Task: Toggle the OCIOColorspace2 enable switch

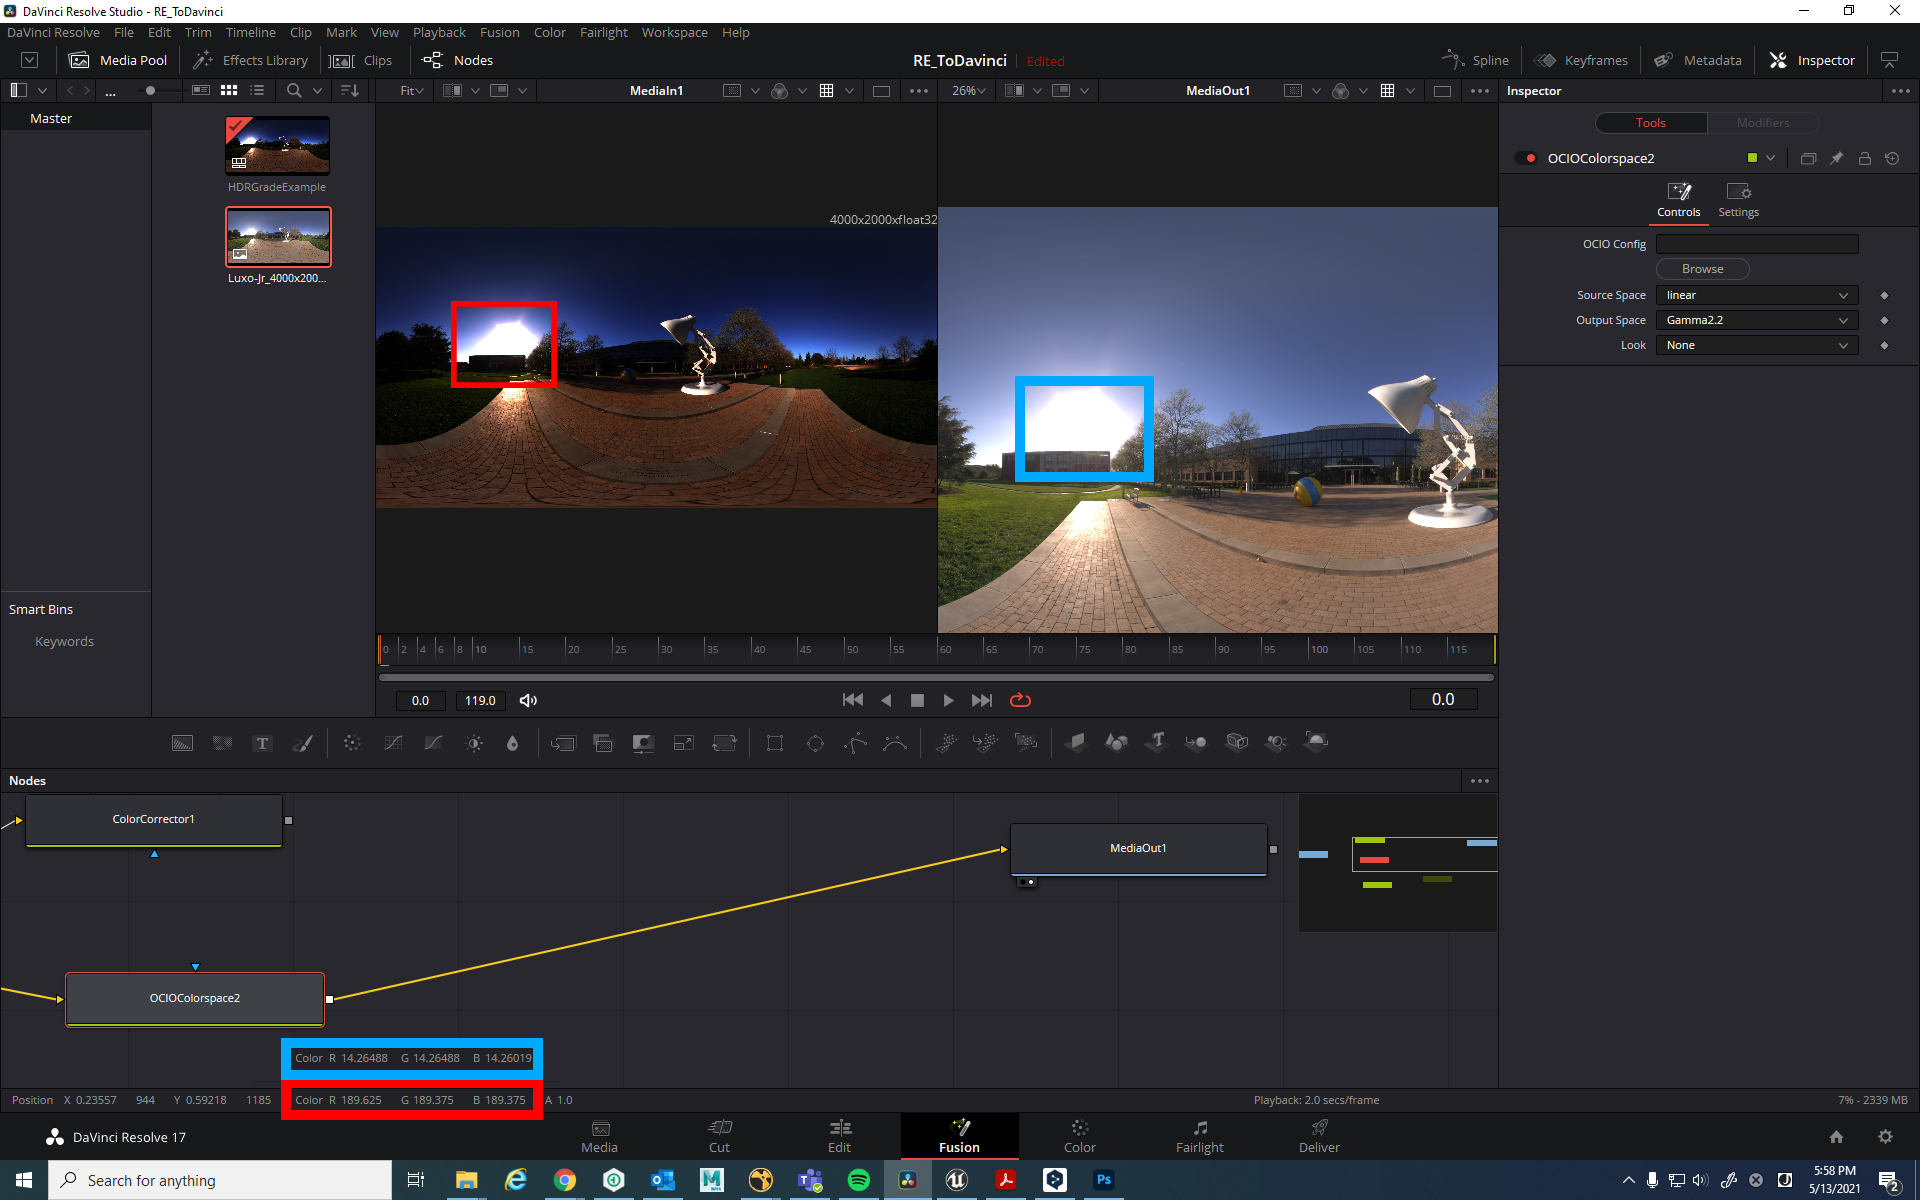Action: tap(1526, 159)
